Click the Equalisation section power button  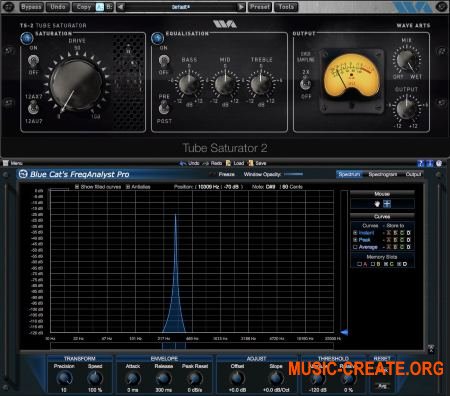[157, 38]
